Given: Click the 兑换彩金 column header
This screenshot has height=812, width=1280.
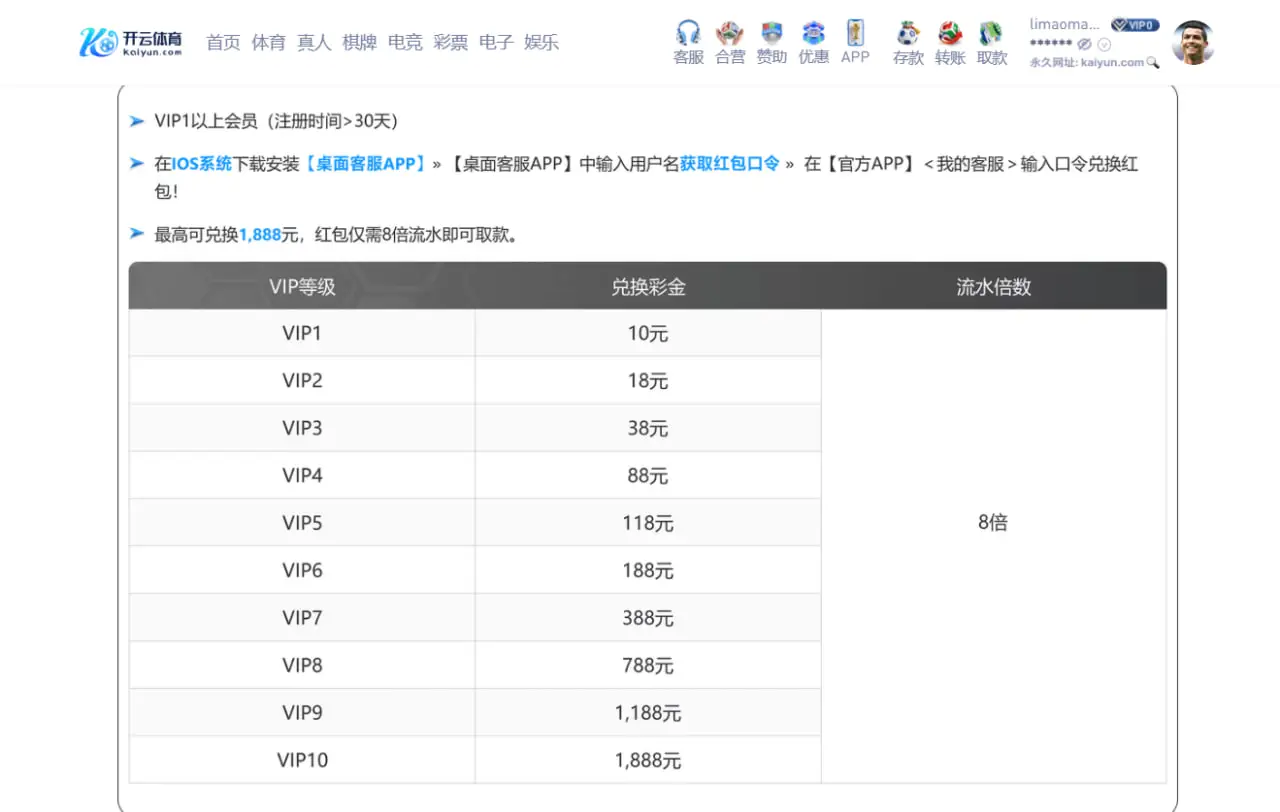Looking at the screenshot, I should pos(648,287).
